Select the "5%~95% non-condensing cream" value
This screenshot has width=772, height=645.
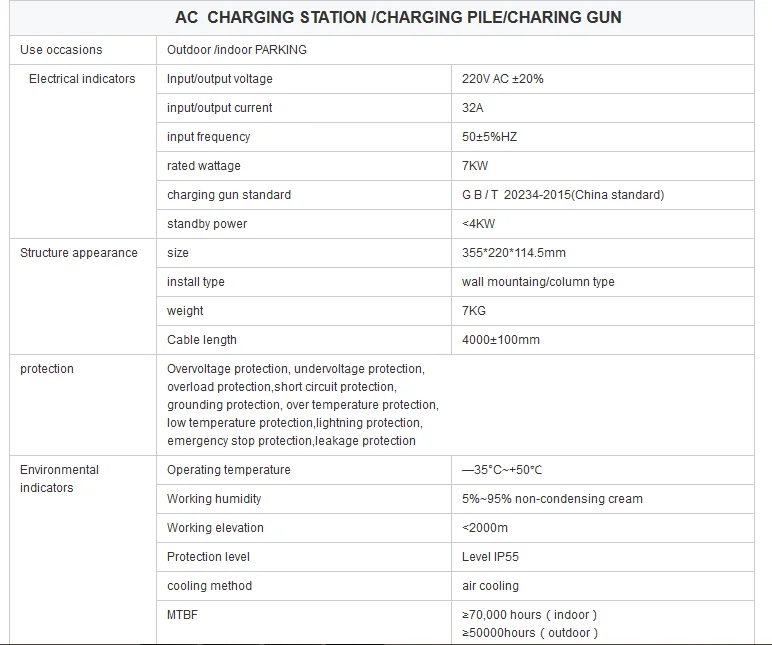552,499
